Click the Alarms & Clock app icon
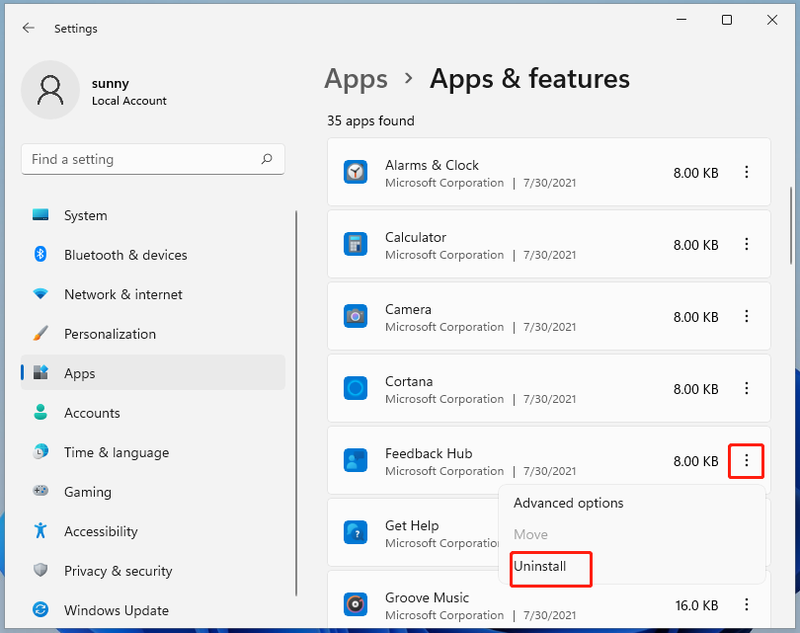 click(355, 172)
